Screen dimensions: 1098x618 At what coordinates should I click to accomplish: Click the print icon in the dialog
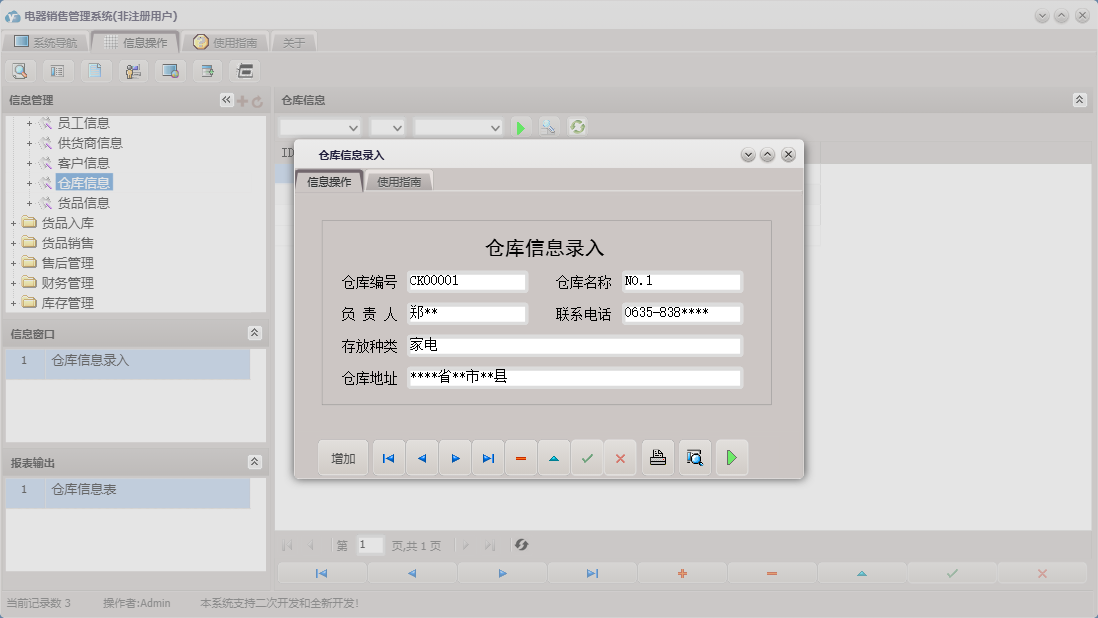tap(657, 457)
